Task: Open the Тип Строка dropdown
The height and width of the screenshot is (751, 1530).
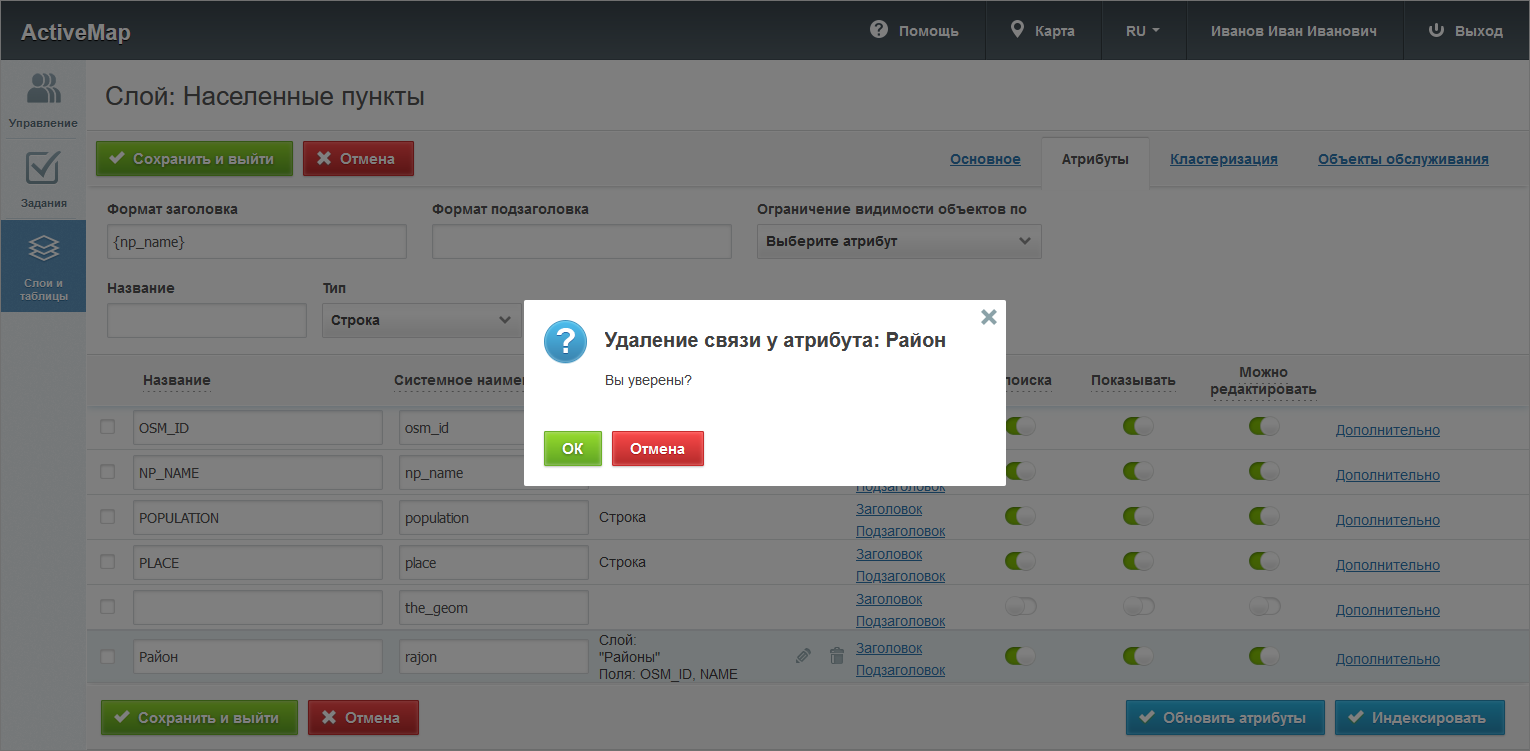Action: click(420, 320)
